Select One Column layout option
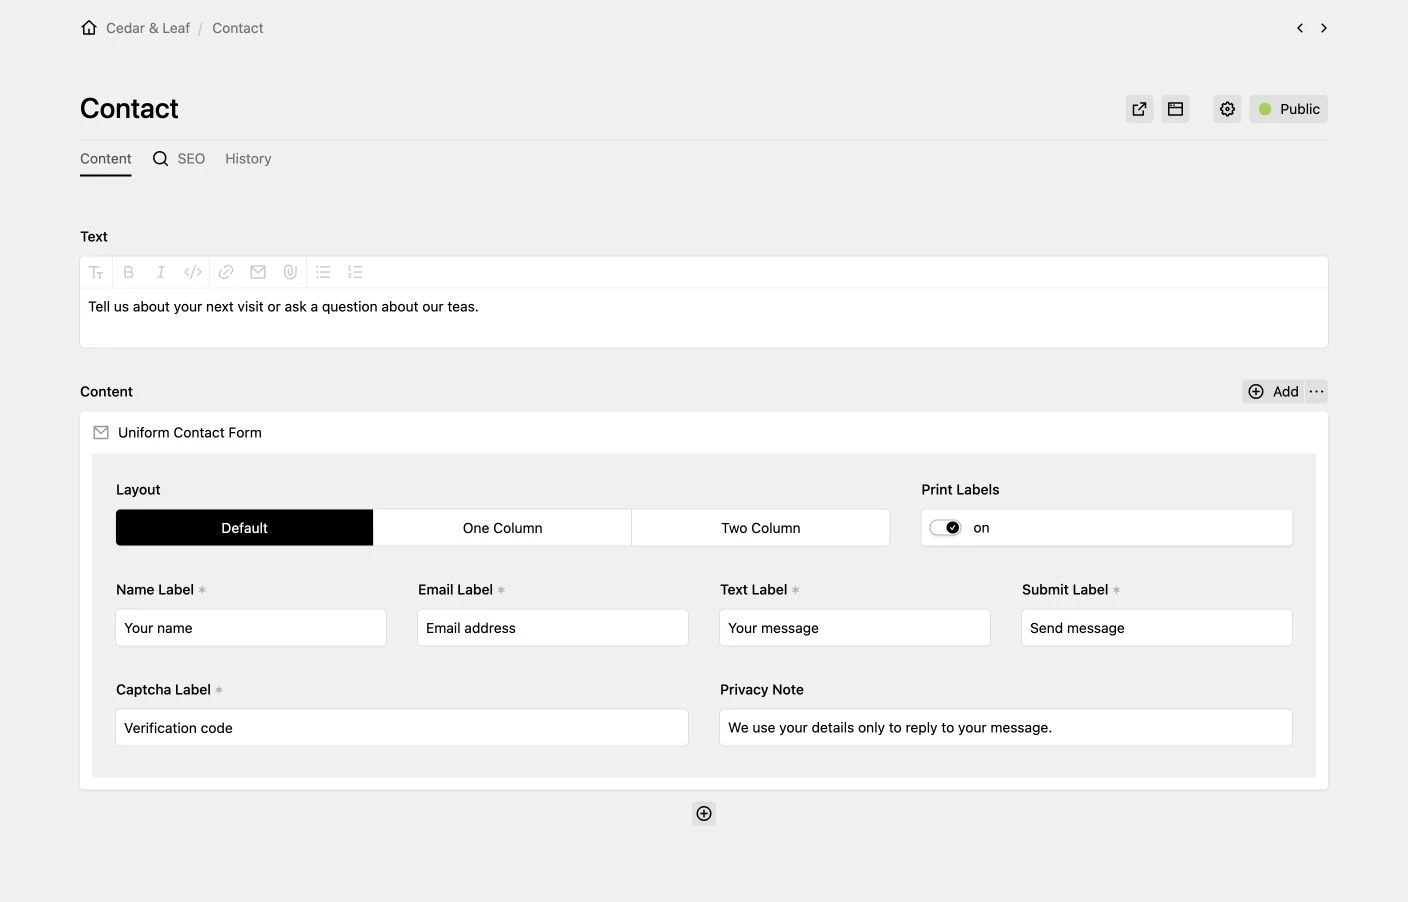Screen dimensions: 1408x902 (x=502, y=528)
